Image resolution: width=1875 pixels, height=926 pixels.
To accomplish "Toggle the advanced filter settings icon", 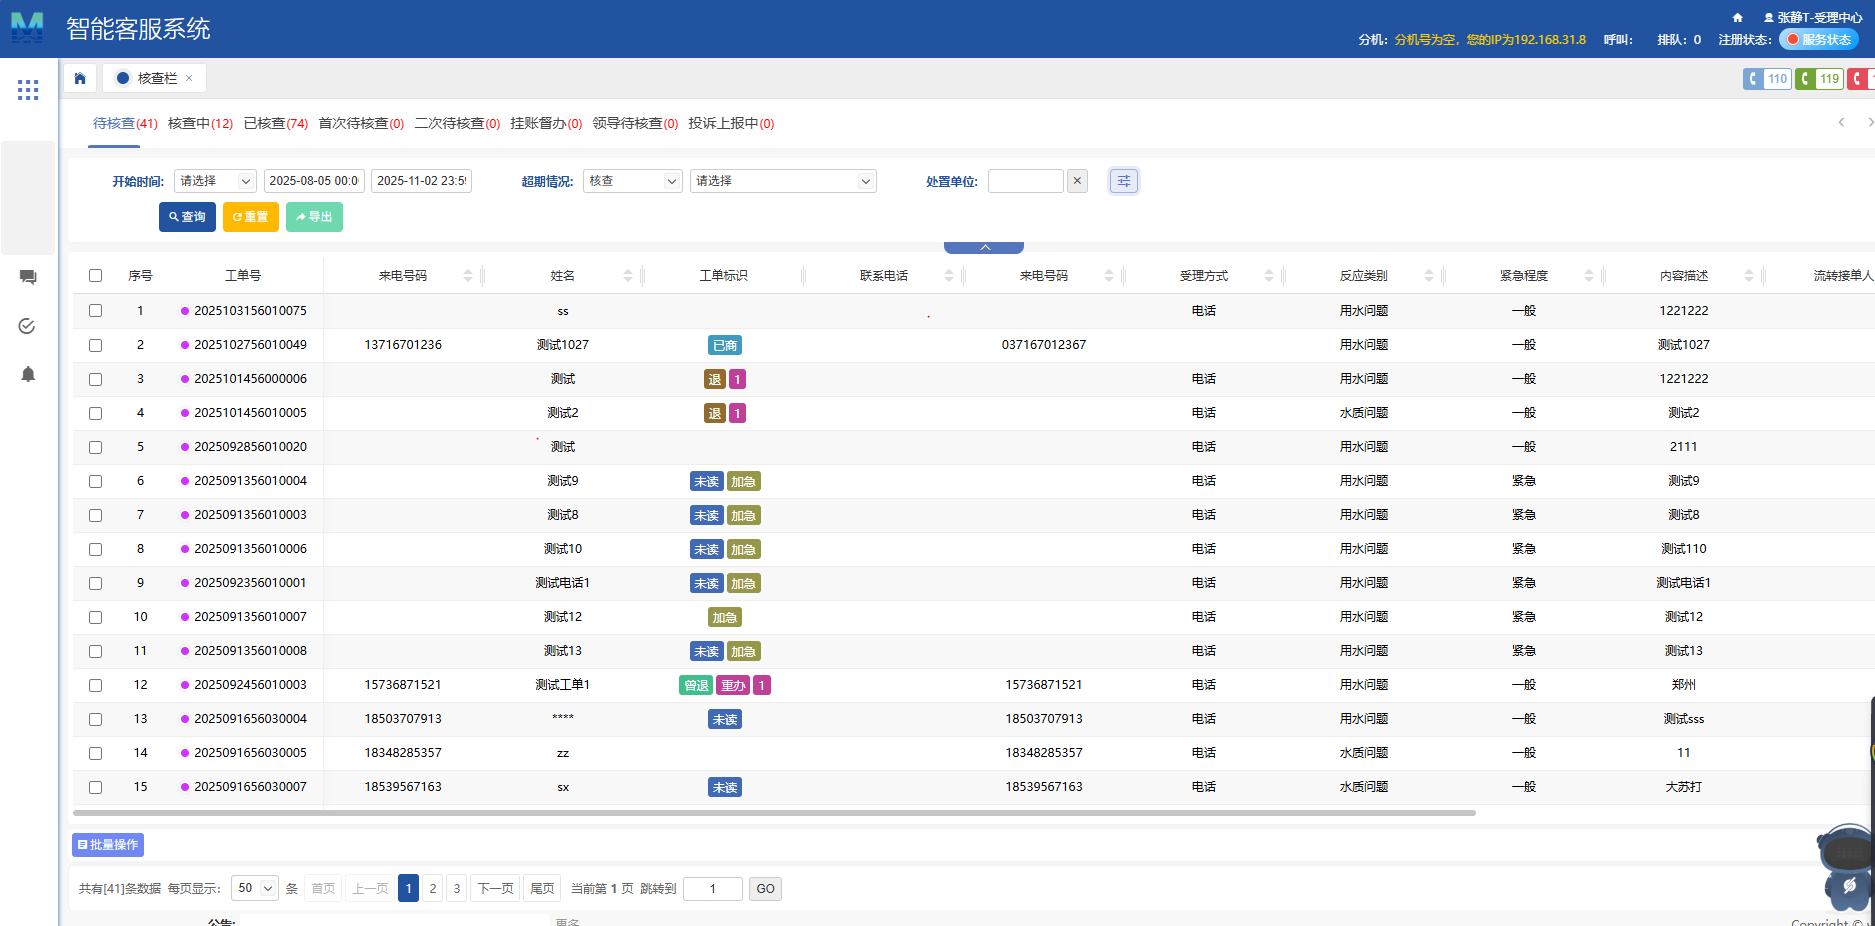I will point(1124,181).
